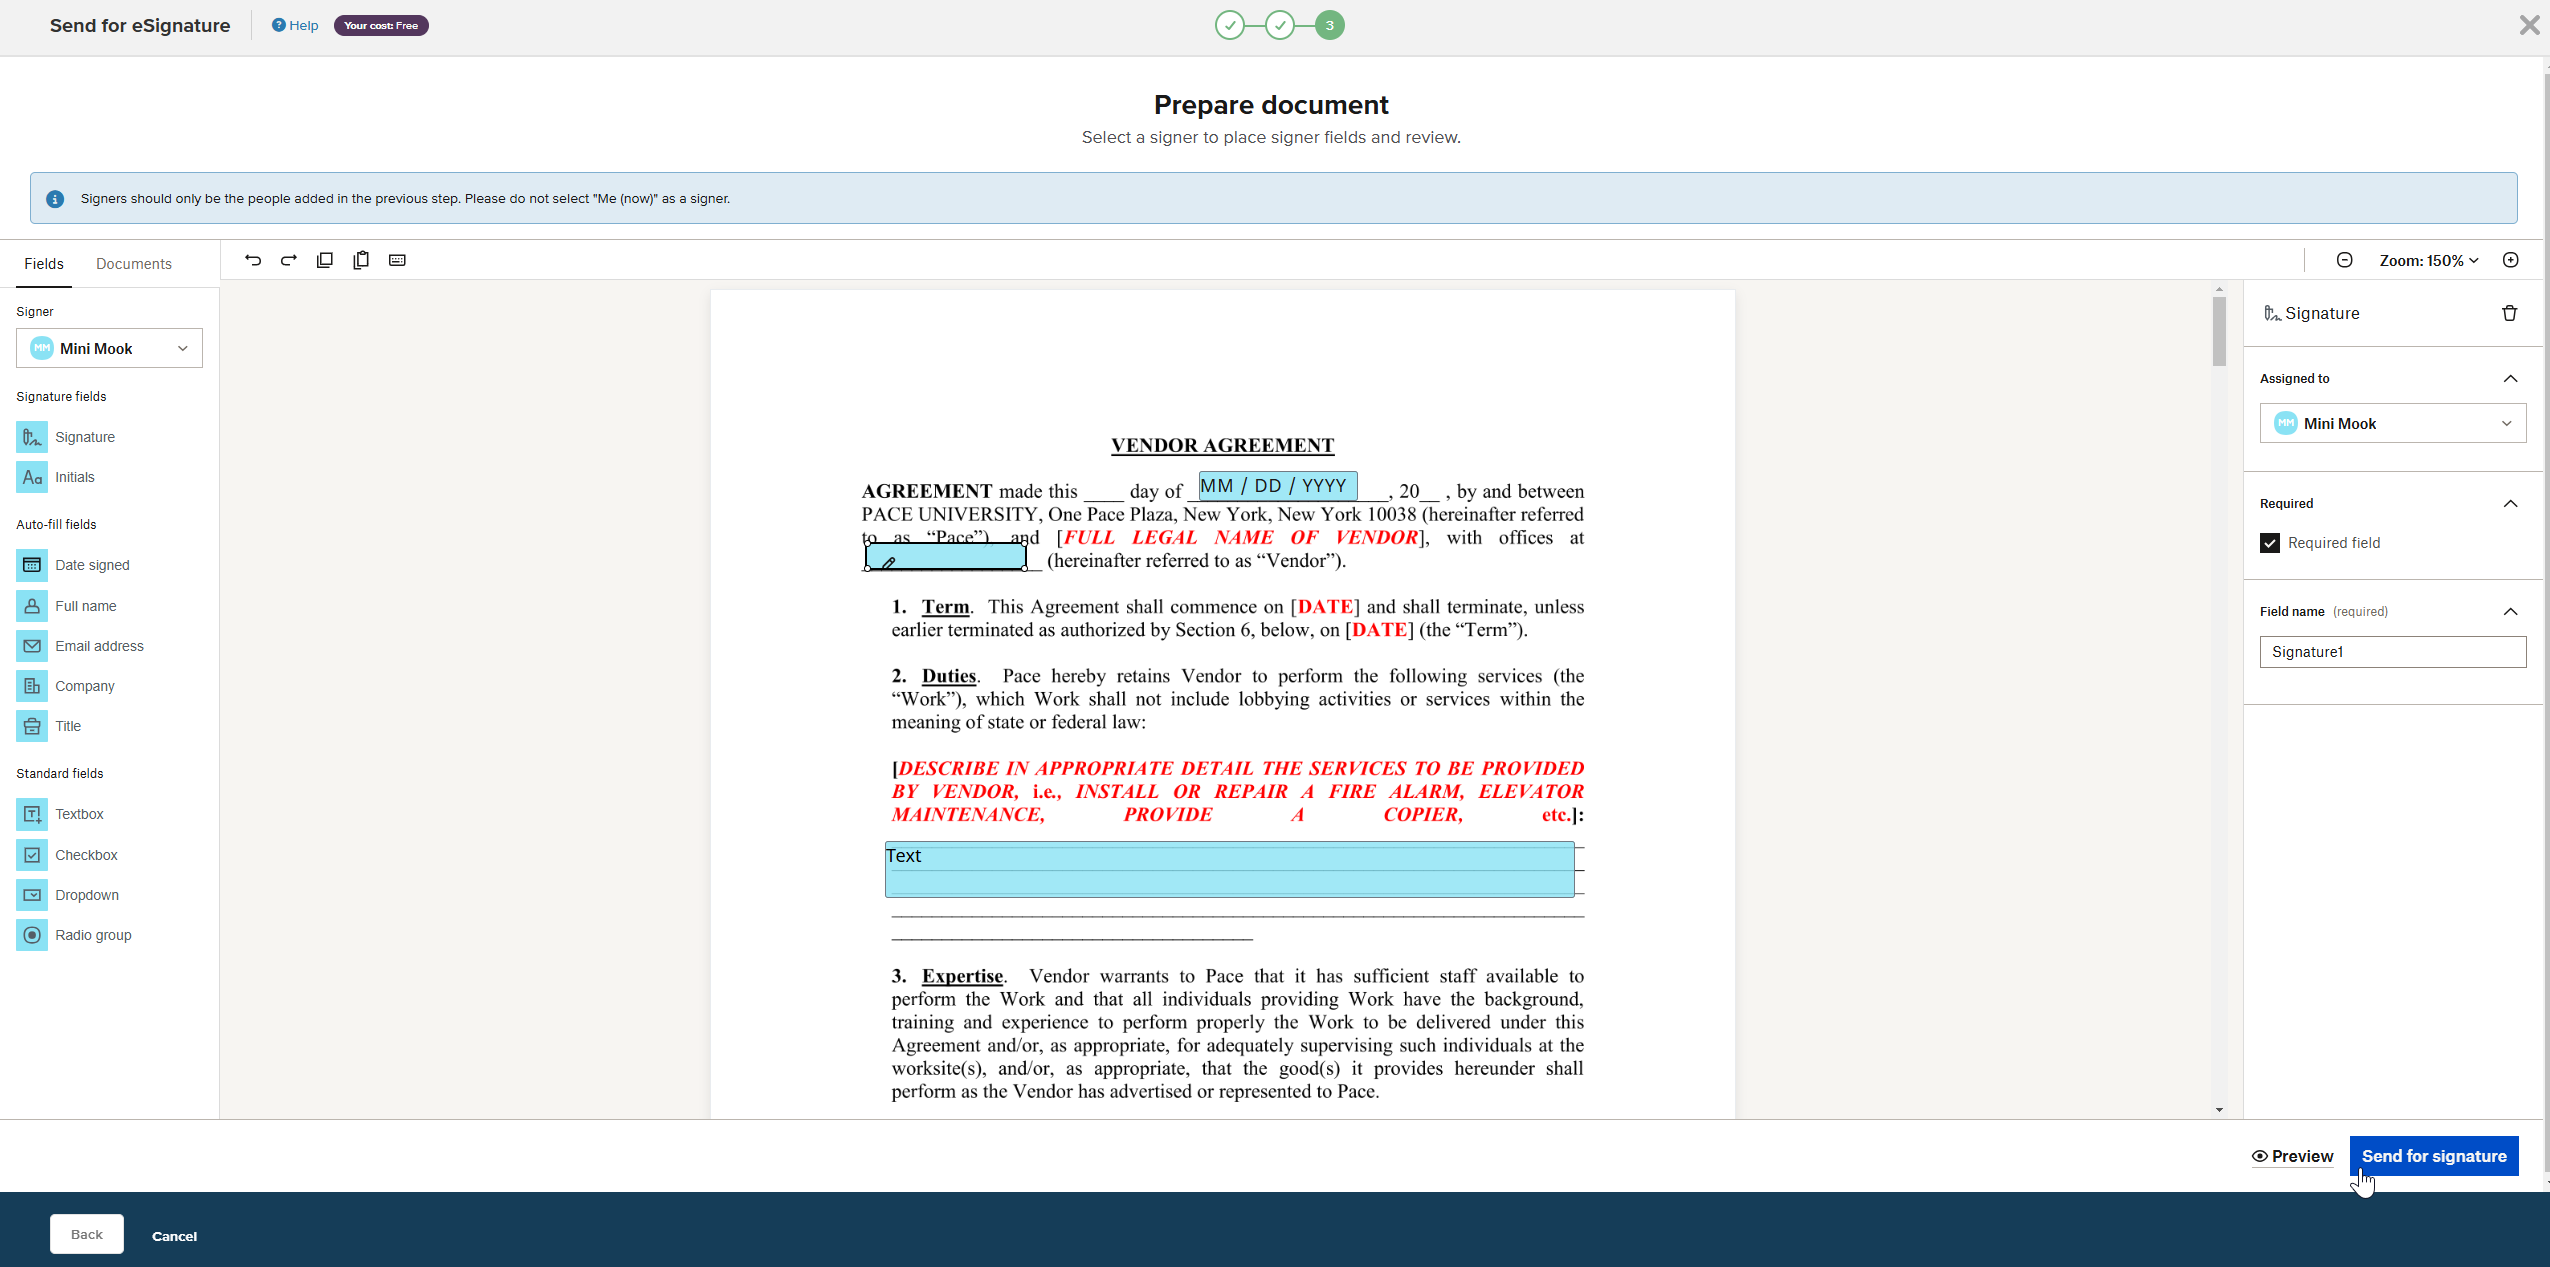The height and width of the screenshot is (1267, 2550).
Task: Collapse the Assigned to section
Action: click(2510, 378)
